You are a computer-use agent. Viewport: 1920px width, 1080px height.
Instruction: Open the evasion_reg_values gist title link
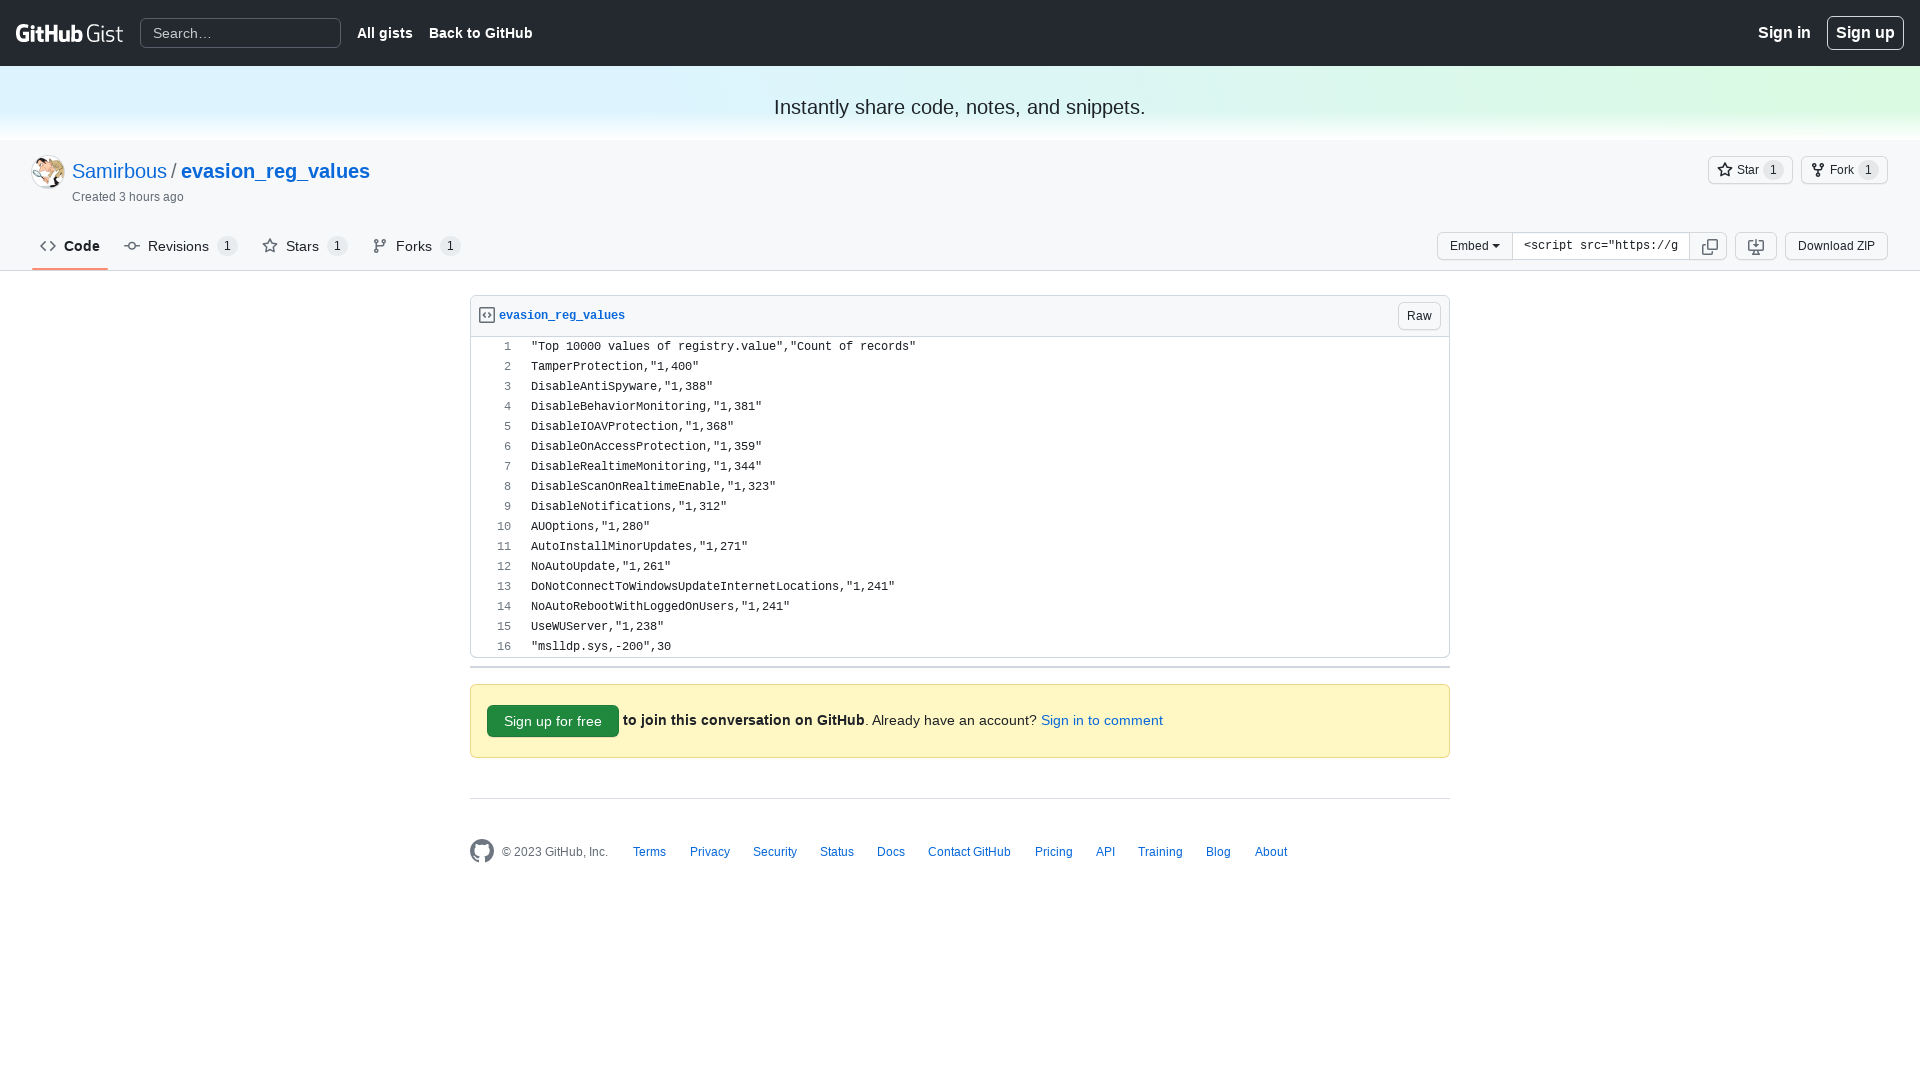(275, 171)
